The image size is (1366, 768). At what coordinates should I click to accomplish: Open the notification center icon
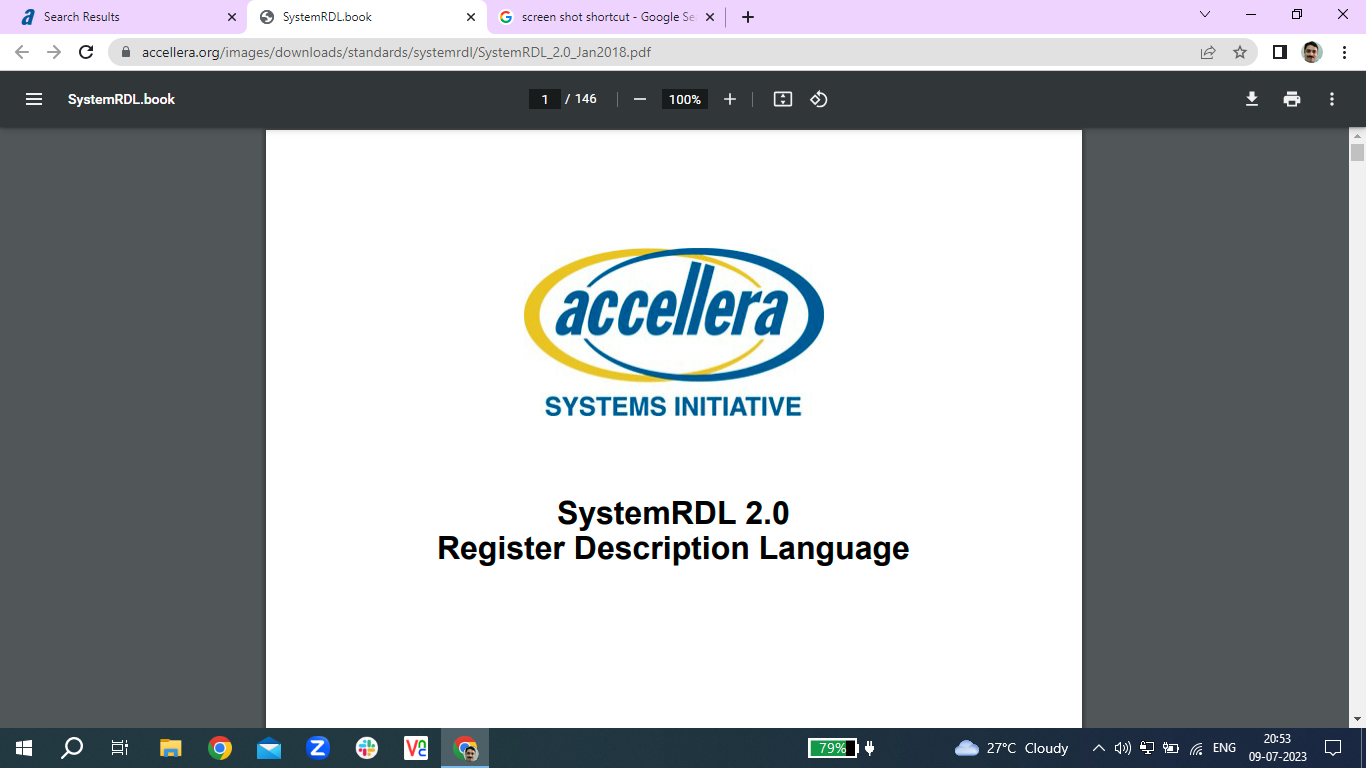click(1333, 748)
